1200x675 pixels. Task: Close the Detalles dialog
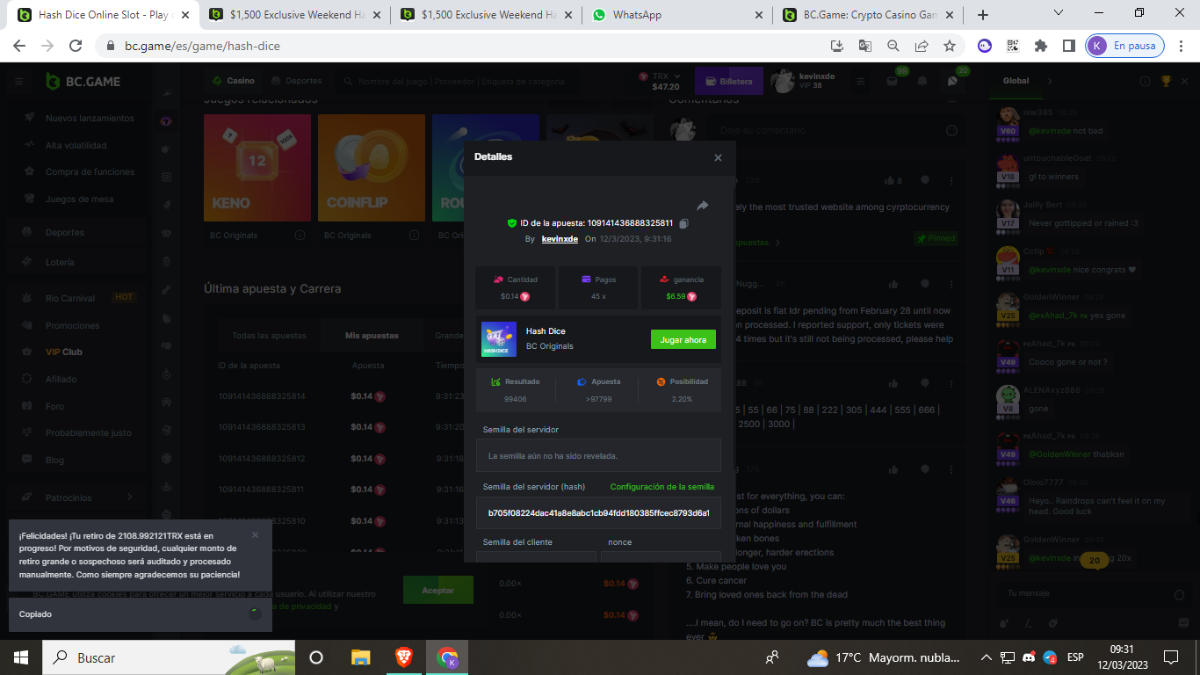[x=717, y=158]
